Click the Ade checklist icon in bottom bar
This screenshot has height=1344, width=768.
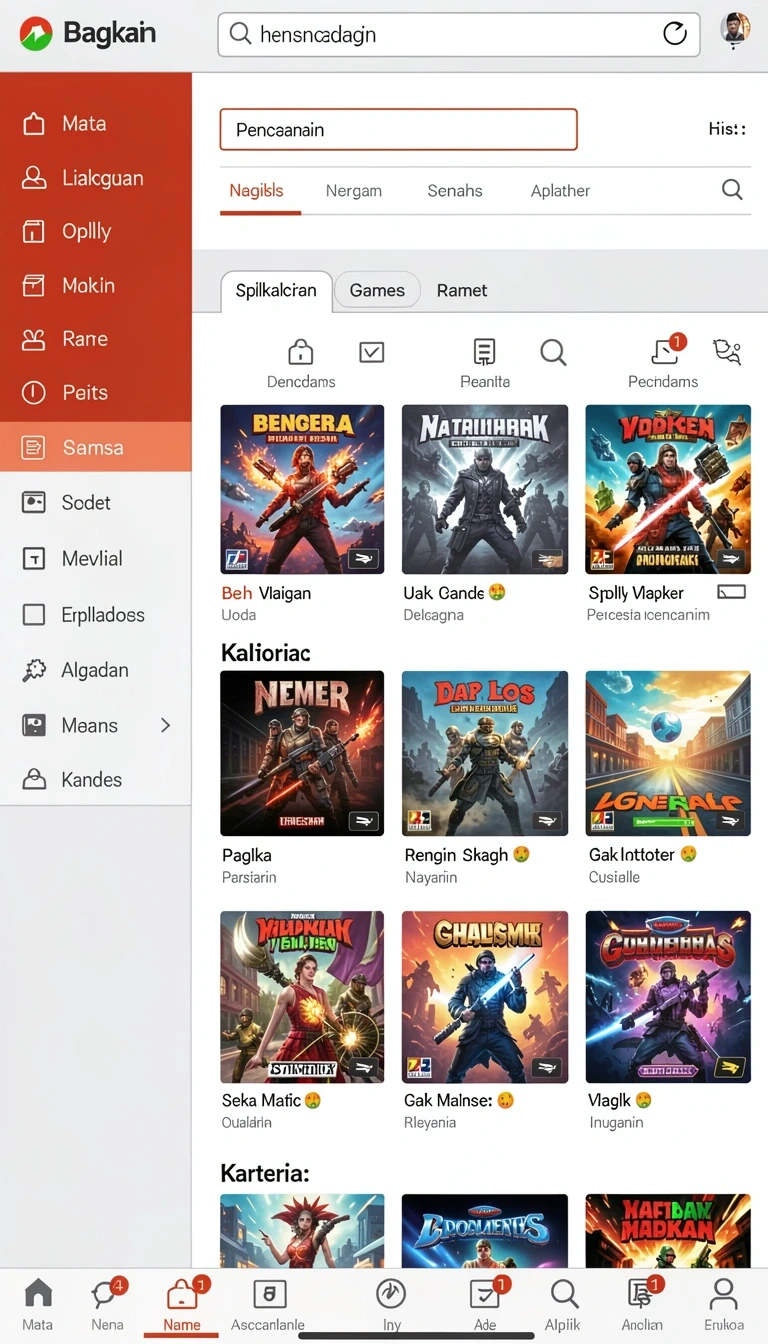485,1293
